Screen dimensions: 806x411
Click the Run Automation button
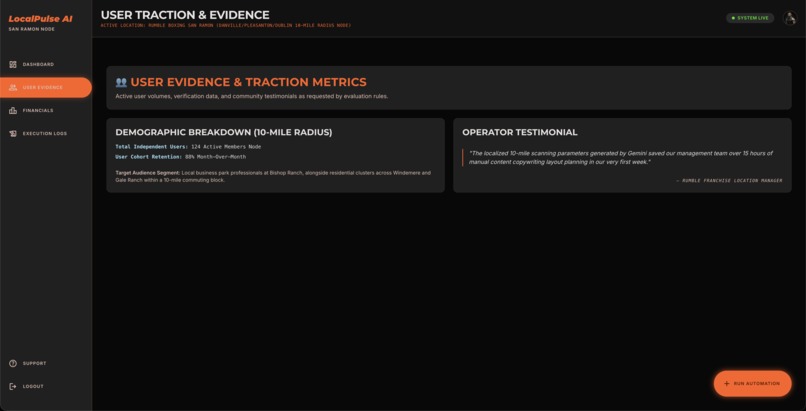(x=753, y=384)
